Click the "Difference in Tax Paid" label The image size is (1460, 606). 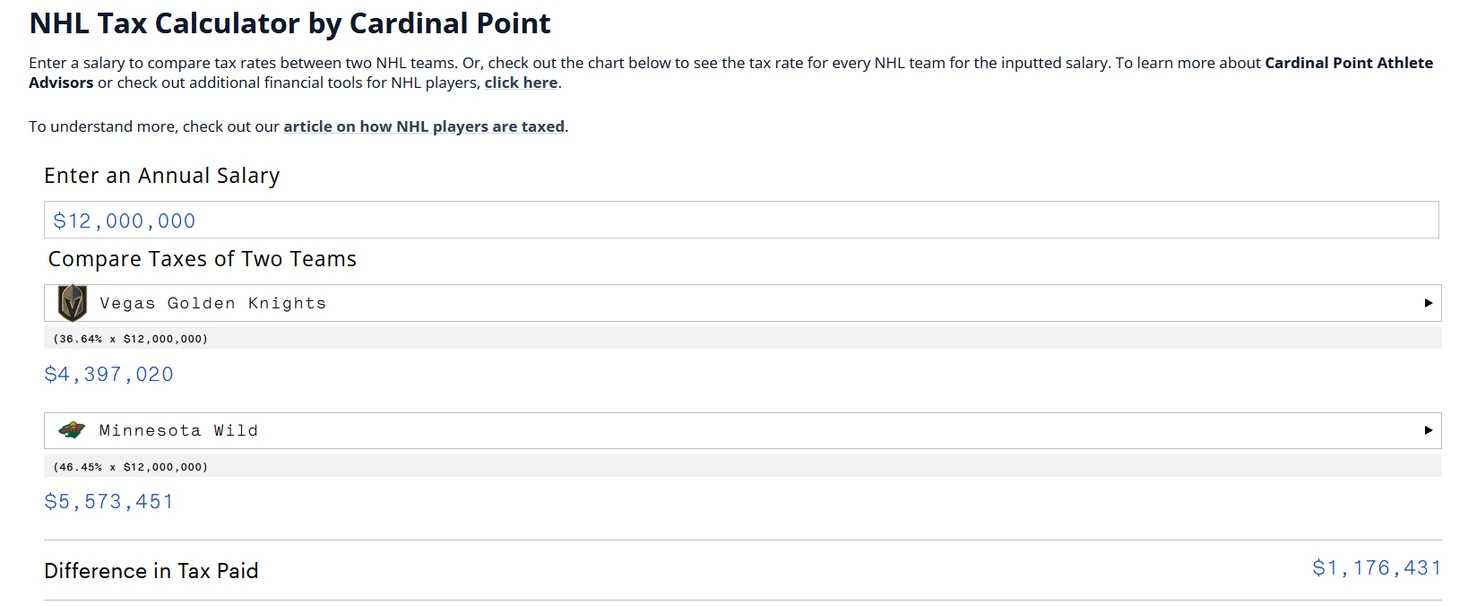(151, 571)
